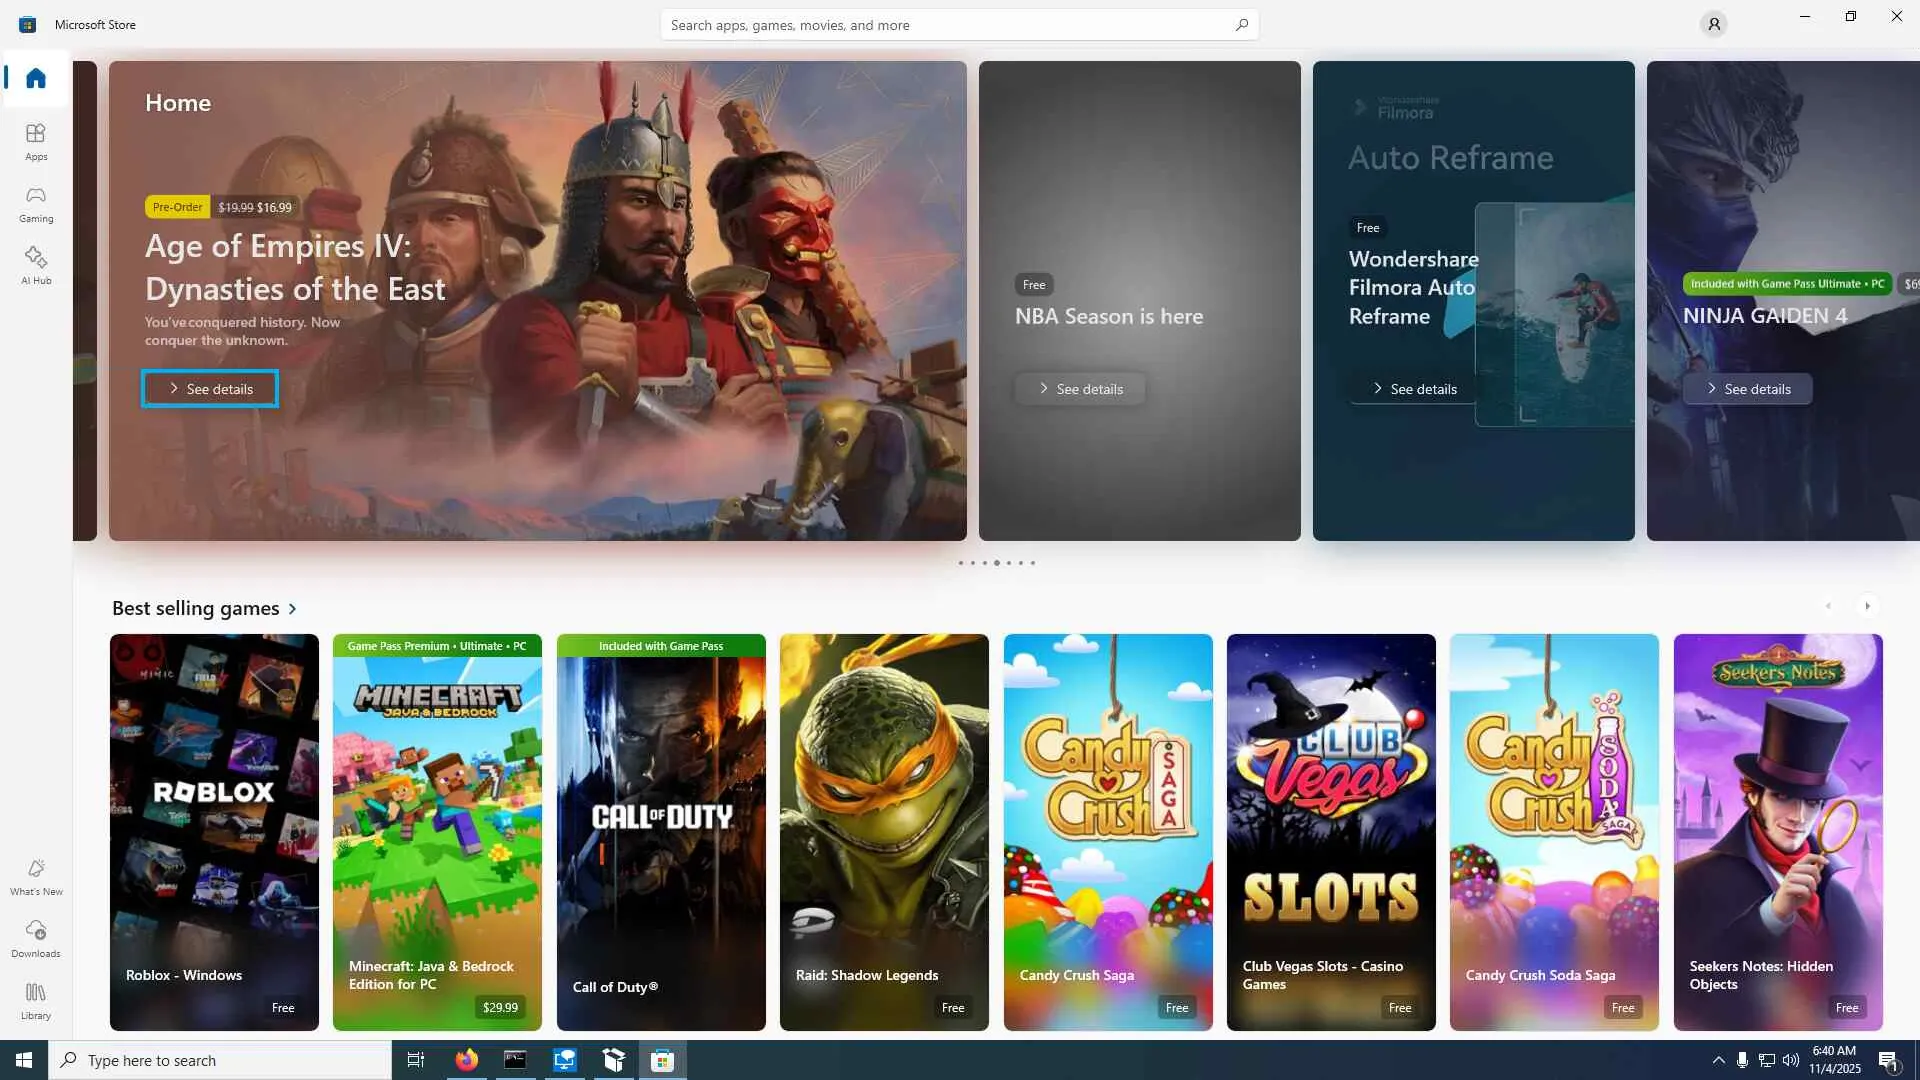Open Minecraft: Java & Bedrock Edition tile
This screenshot has width=1920, height=1080.
pyautogui.click(x=437, y=831)
